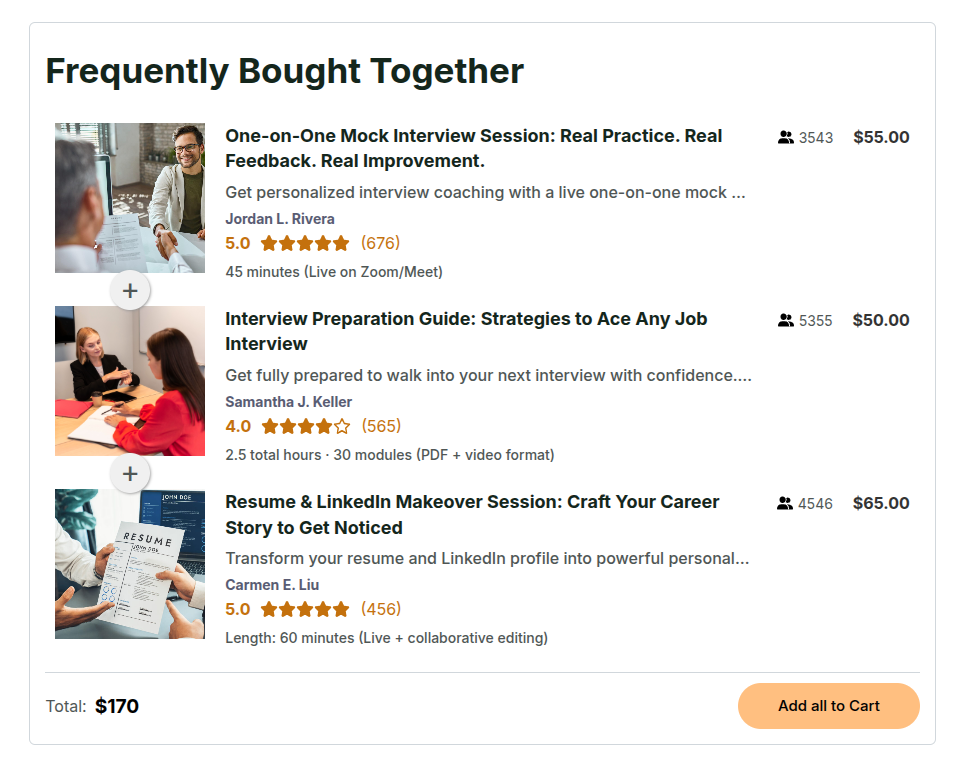965x773 pixels.
Task: Select the handshake mock interview thumbnail
Action: (130, 198)
